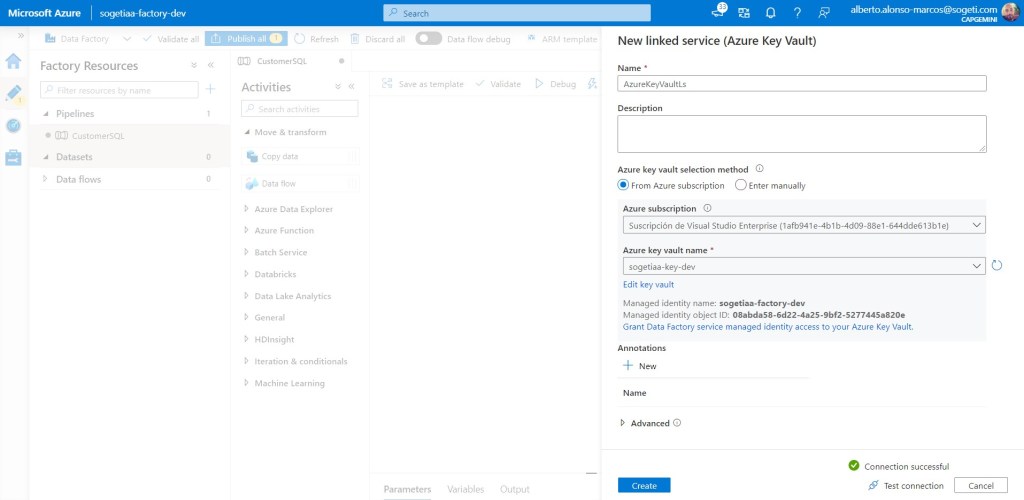Switch to the Variables tab

(x=465, y=489)
